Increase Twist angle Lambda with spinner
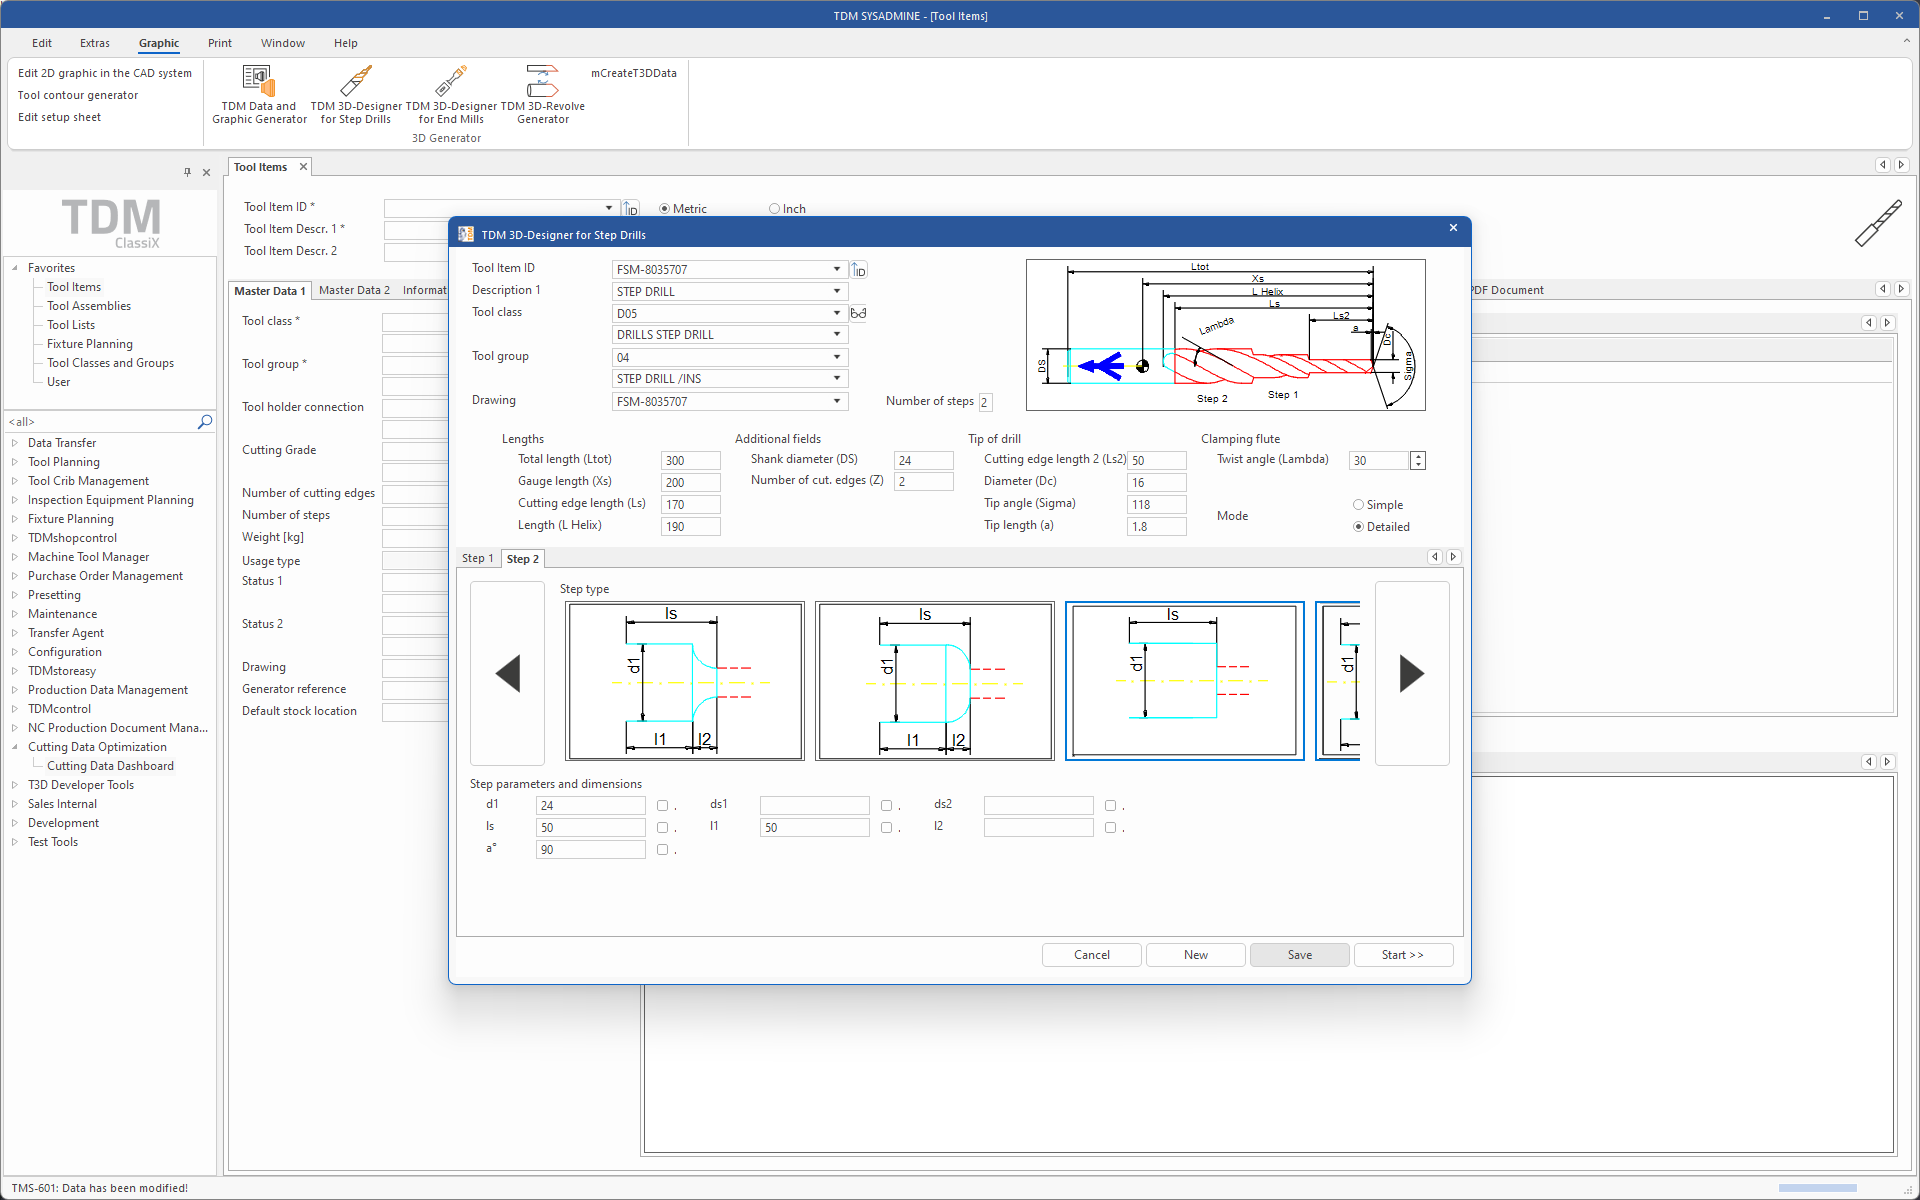Image resolution: width=1920 pixels, height=1200 pixels. coord(1418,456)
